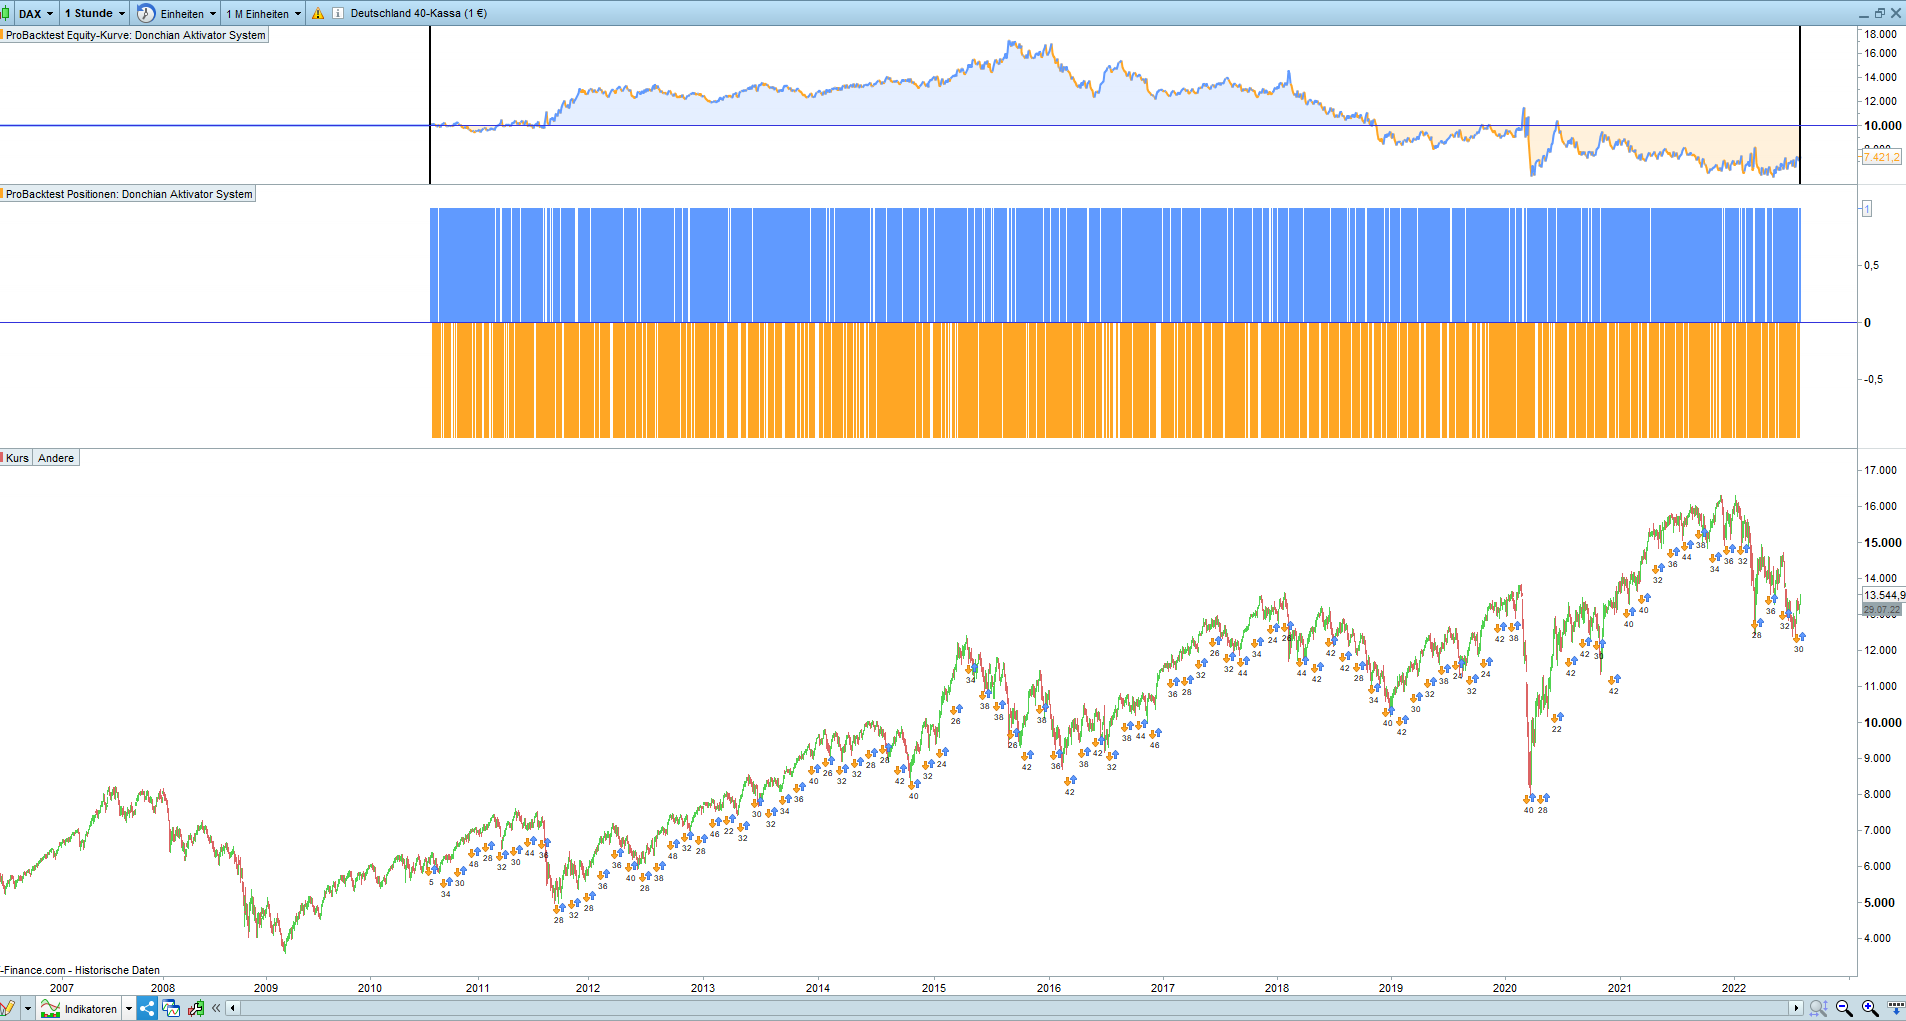
Task: Open the 1 Stunde timeframe dropdown
Action: pos(95,13)
